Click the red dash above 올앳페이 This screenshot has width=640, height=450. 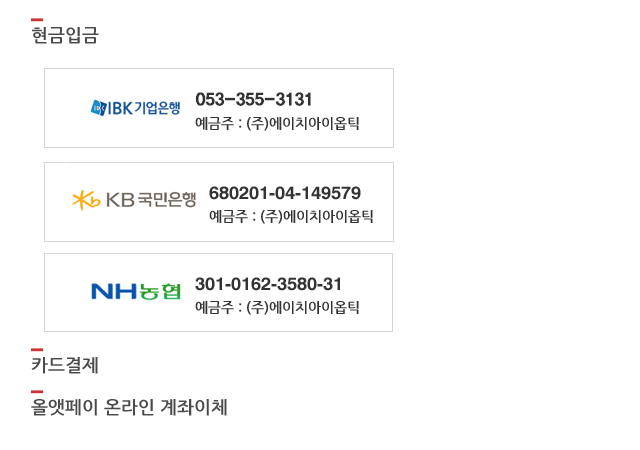pyautogui.click(x=37, y=392)
